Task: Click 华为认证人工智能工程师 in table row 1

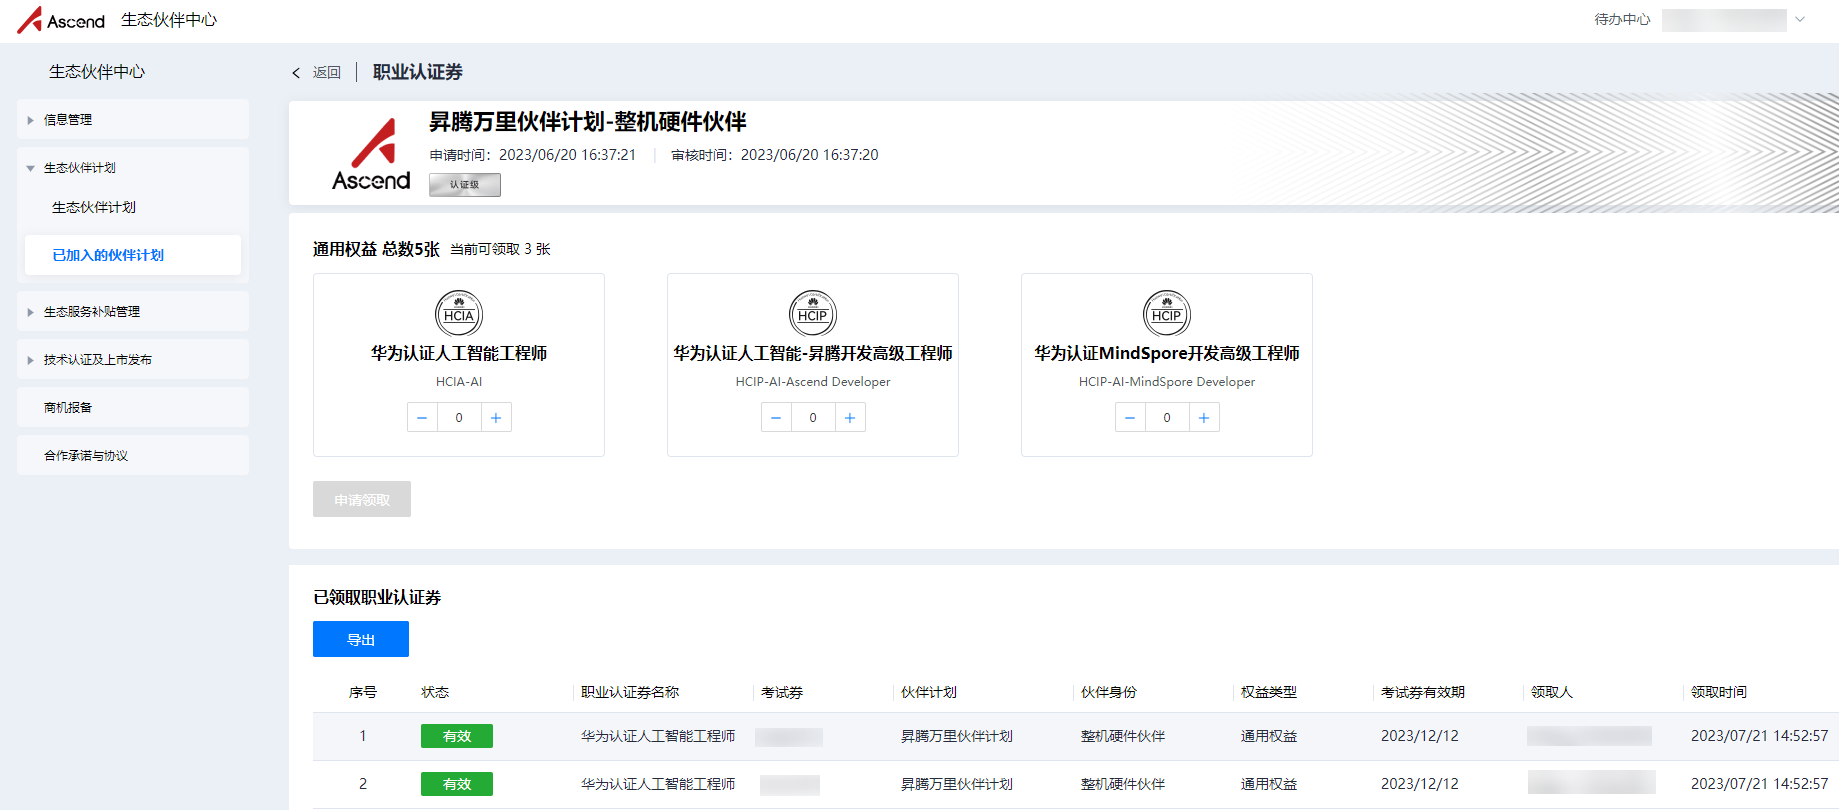Action: (x=658, y=736)
